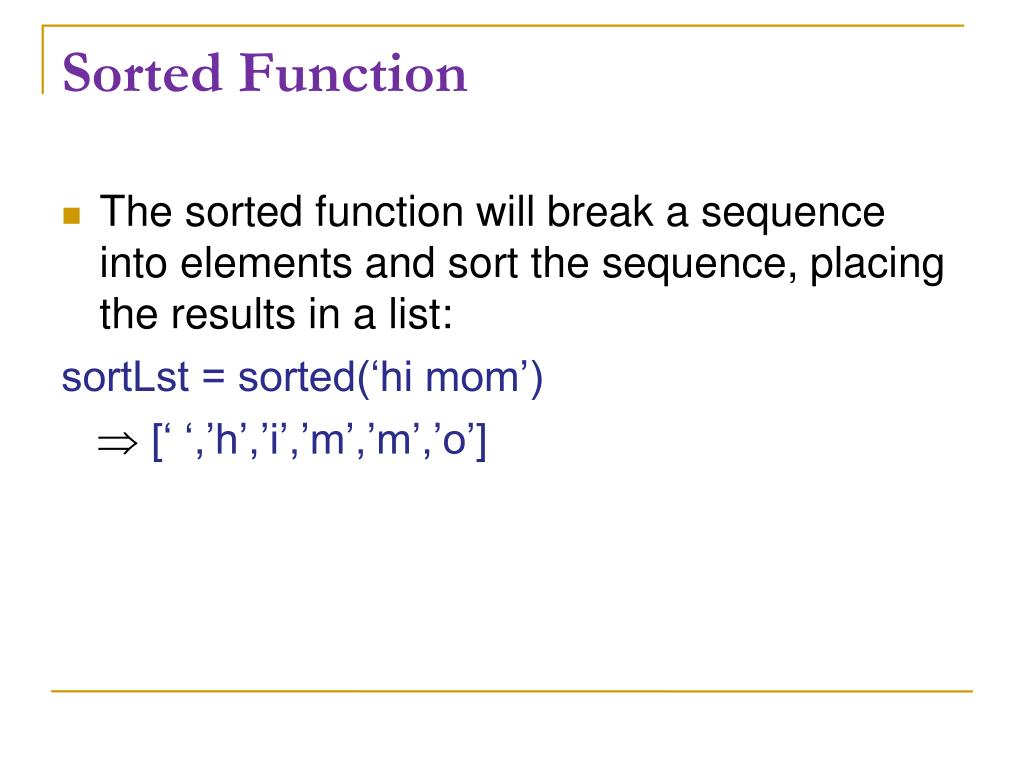Click the 'h' element in the result list
This screenshot has height=768, width=1024.
(x=225, y=439)
